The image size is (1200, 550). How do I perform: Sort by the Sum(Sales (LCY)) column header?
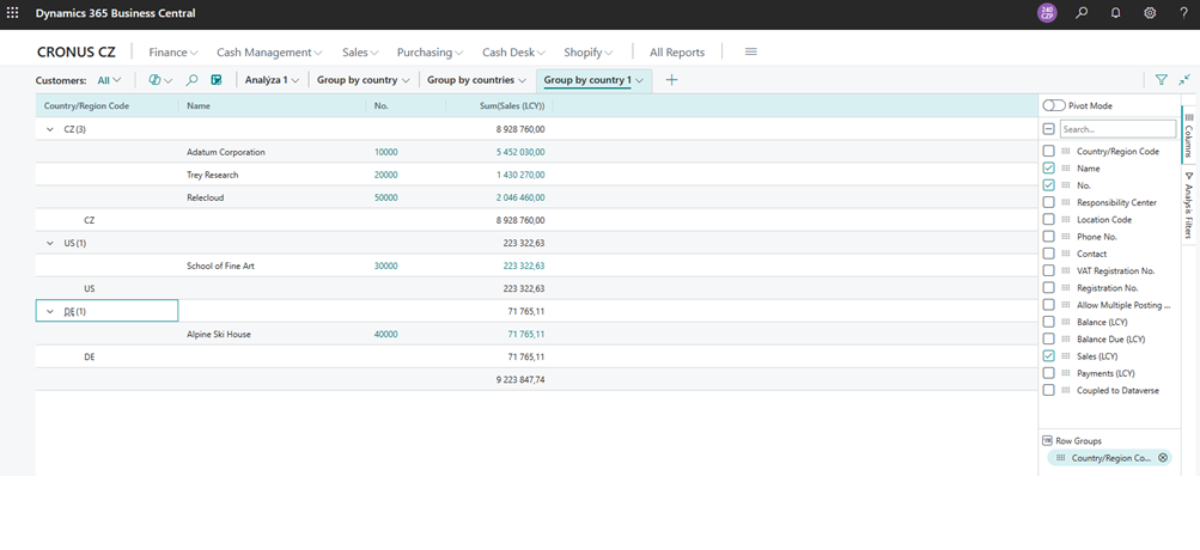(512, 105)
